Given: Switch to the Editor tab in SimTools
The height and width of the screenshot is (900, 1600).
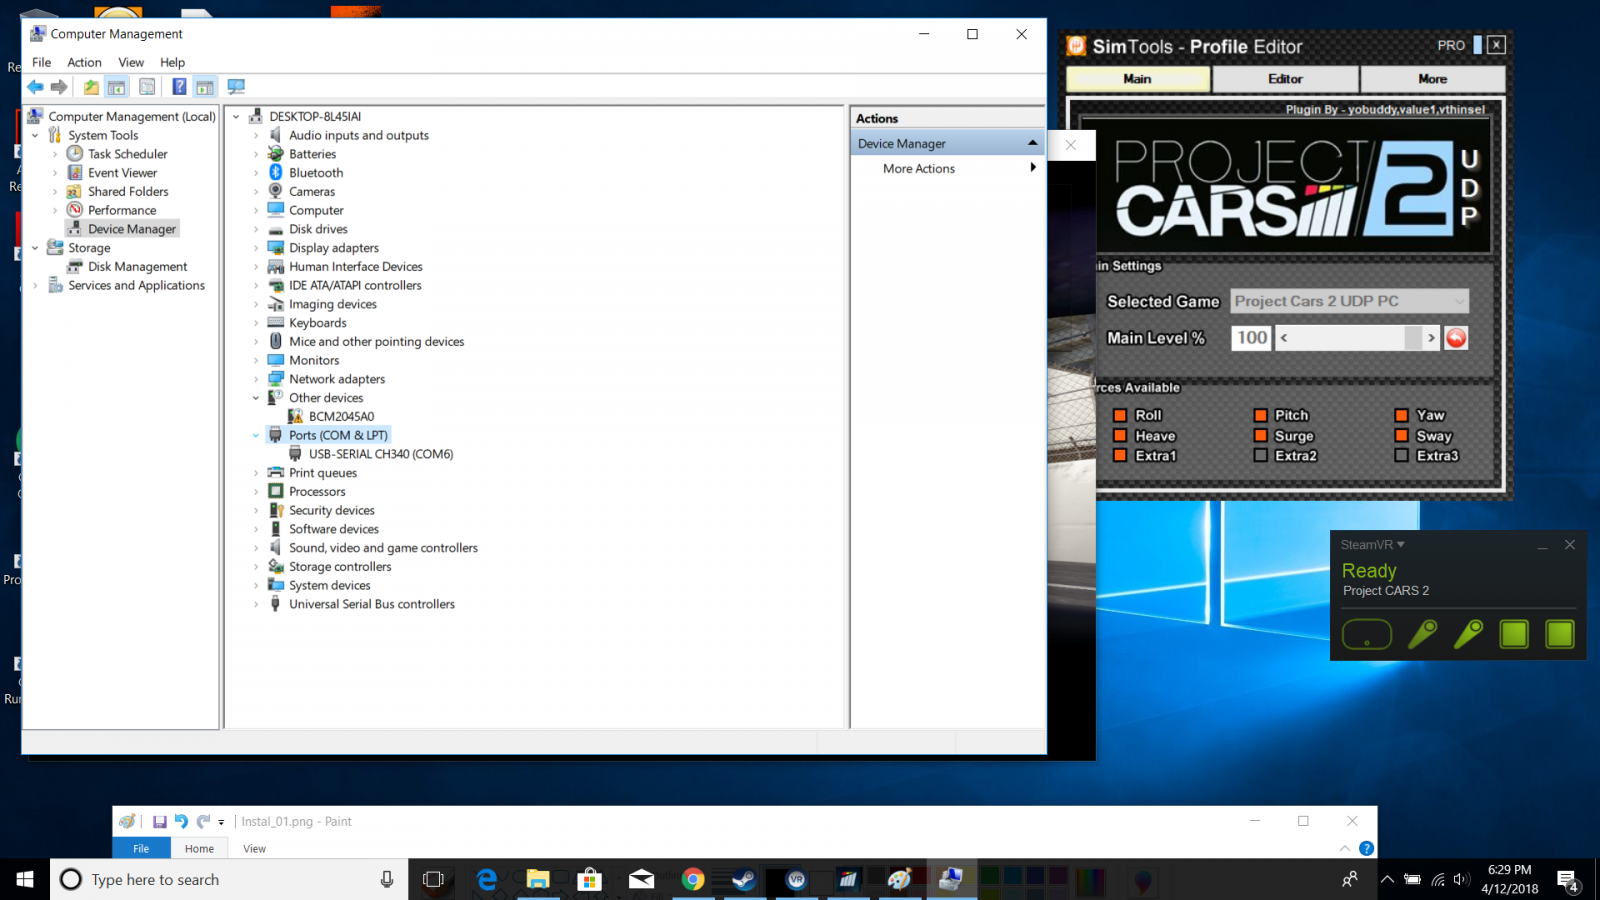Looking at the screenshot, I should click(1285, 79).
